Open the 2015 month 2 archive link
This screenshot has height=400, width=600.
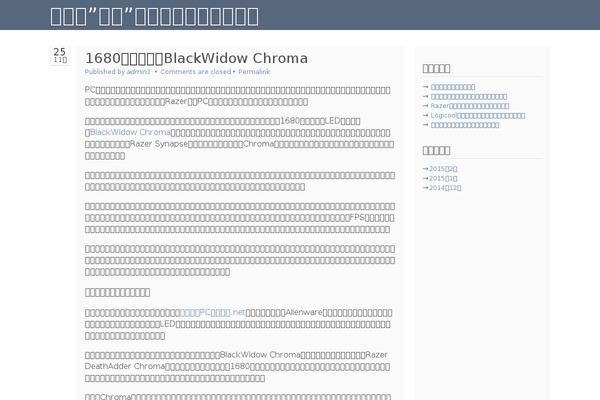pyautogui.click(x=443, y=169)
